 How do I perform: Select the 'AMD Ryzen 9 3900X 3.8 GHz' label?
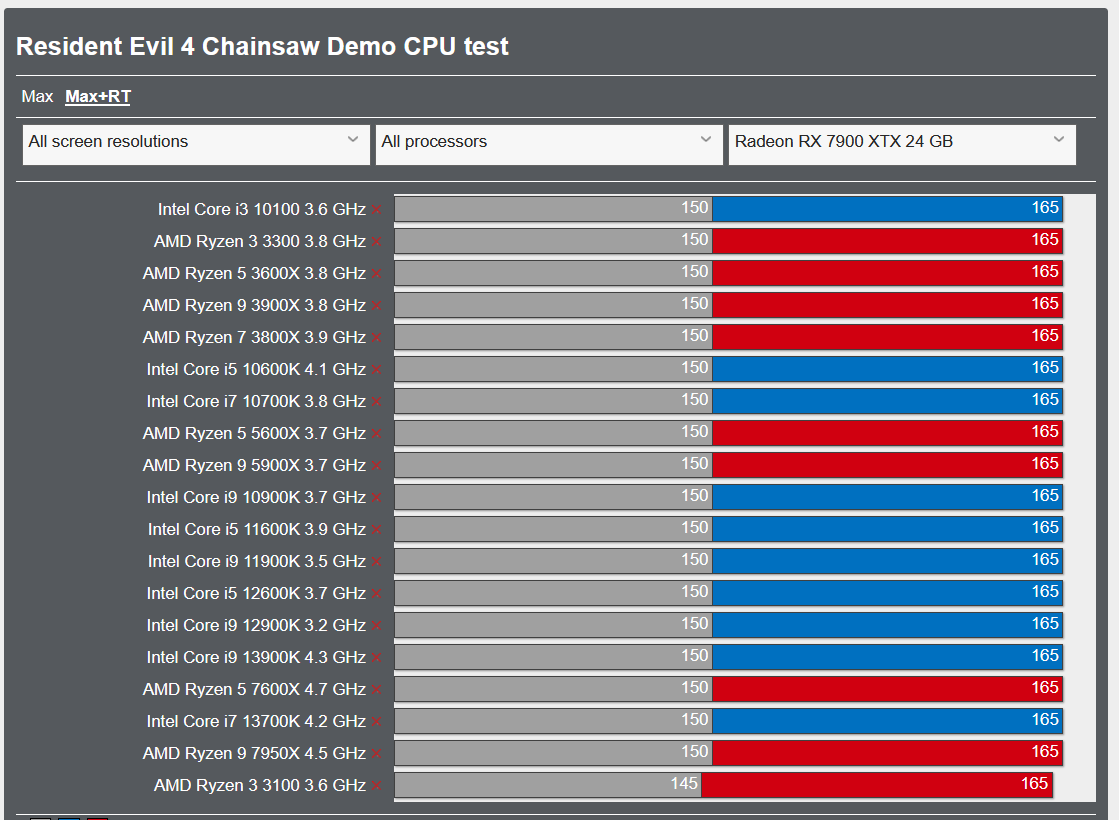(254, 305)
